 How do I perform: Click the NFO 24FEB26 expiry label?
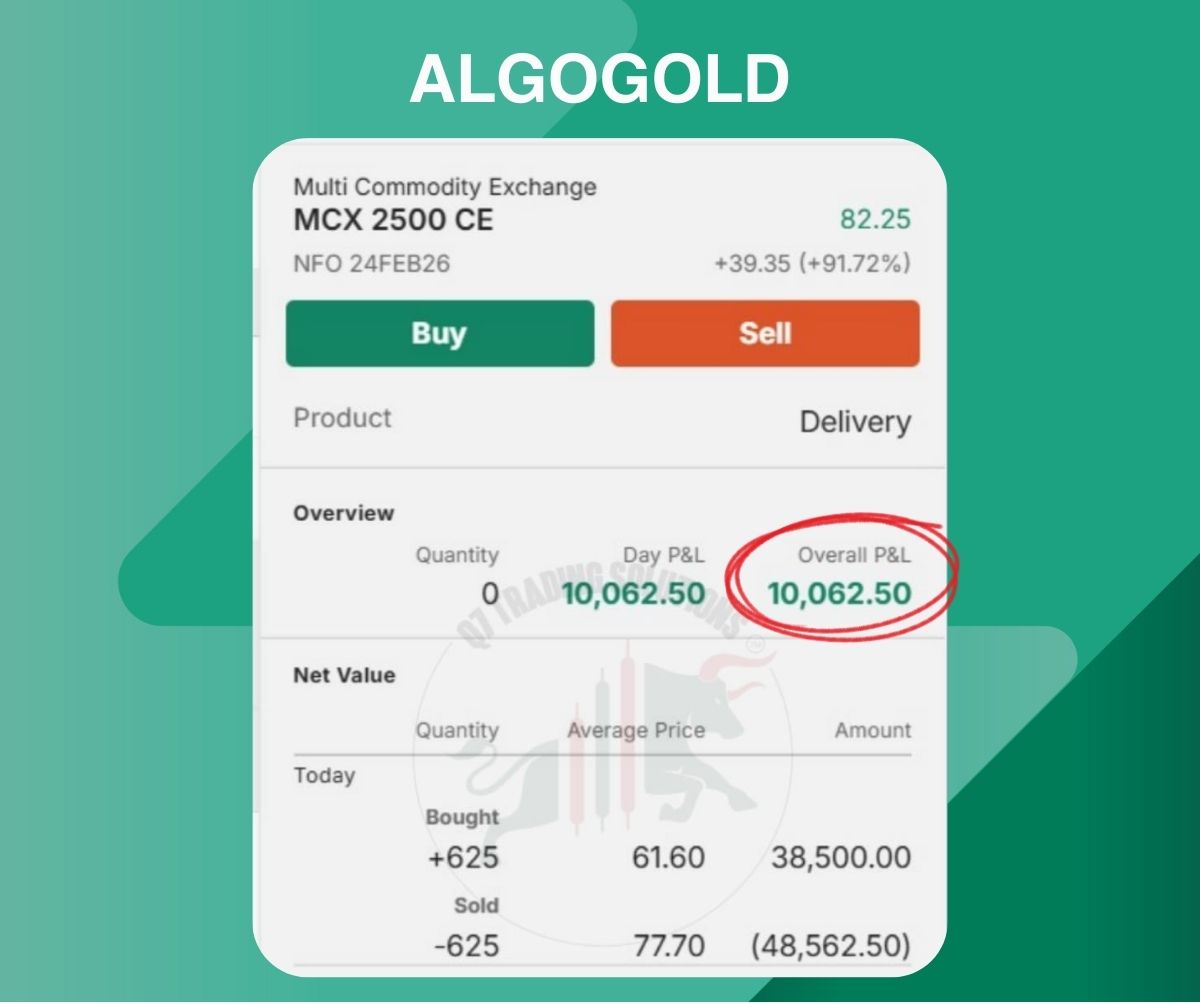click(371, 264)
